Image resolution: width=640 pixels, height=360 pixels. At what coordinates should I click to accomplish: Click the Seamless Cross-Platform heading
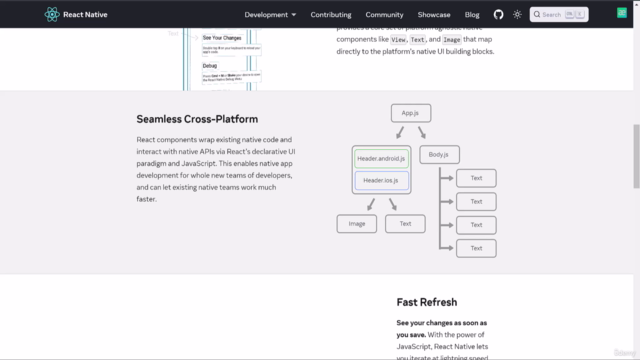click(197, 119)
